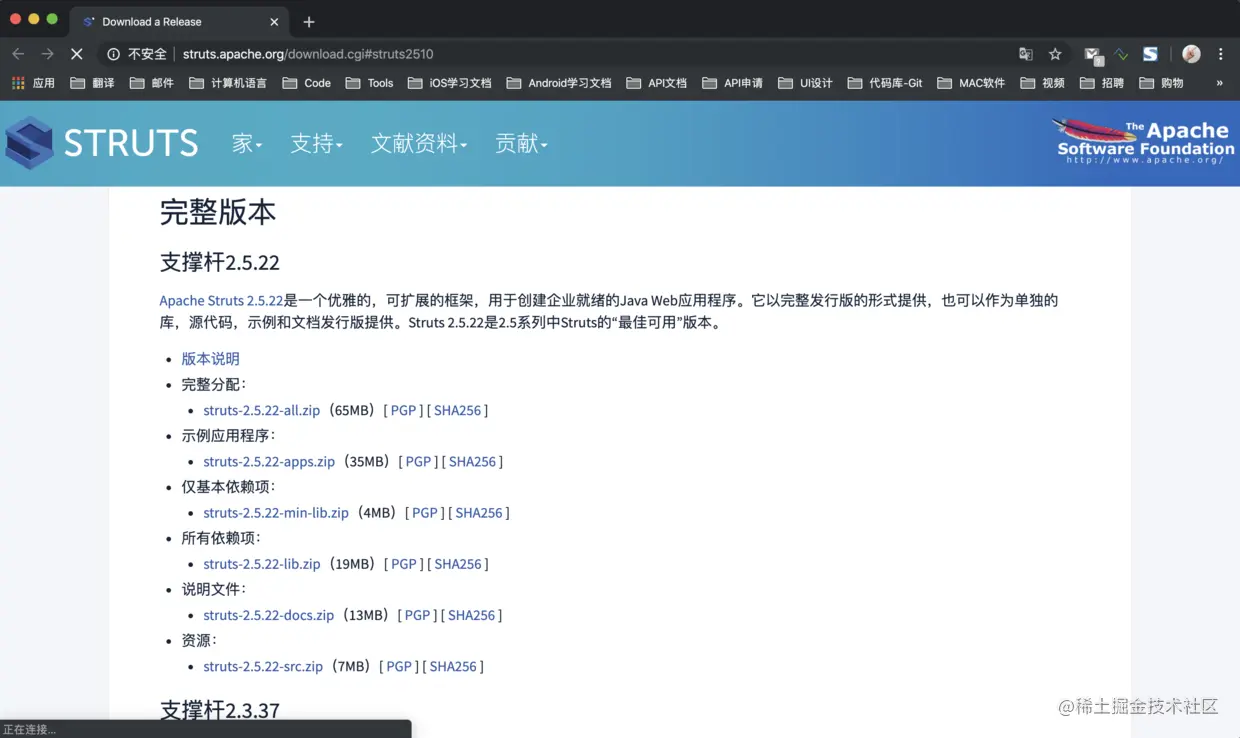Viewport: 1240px width, 738px height.
Task: Click the mail checker extension icon
Action: coord(1091,54)
